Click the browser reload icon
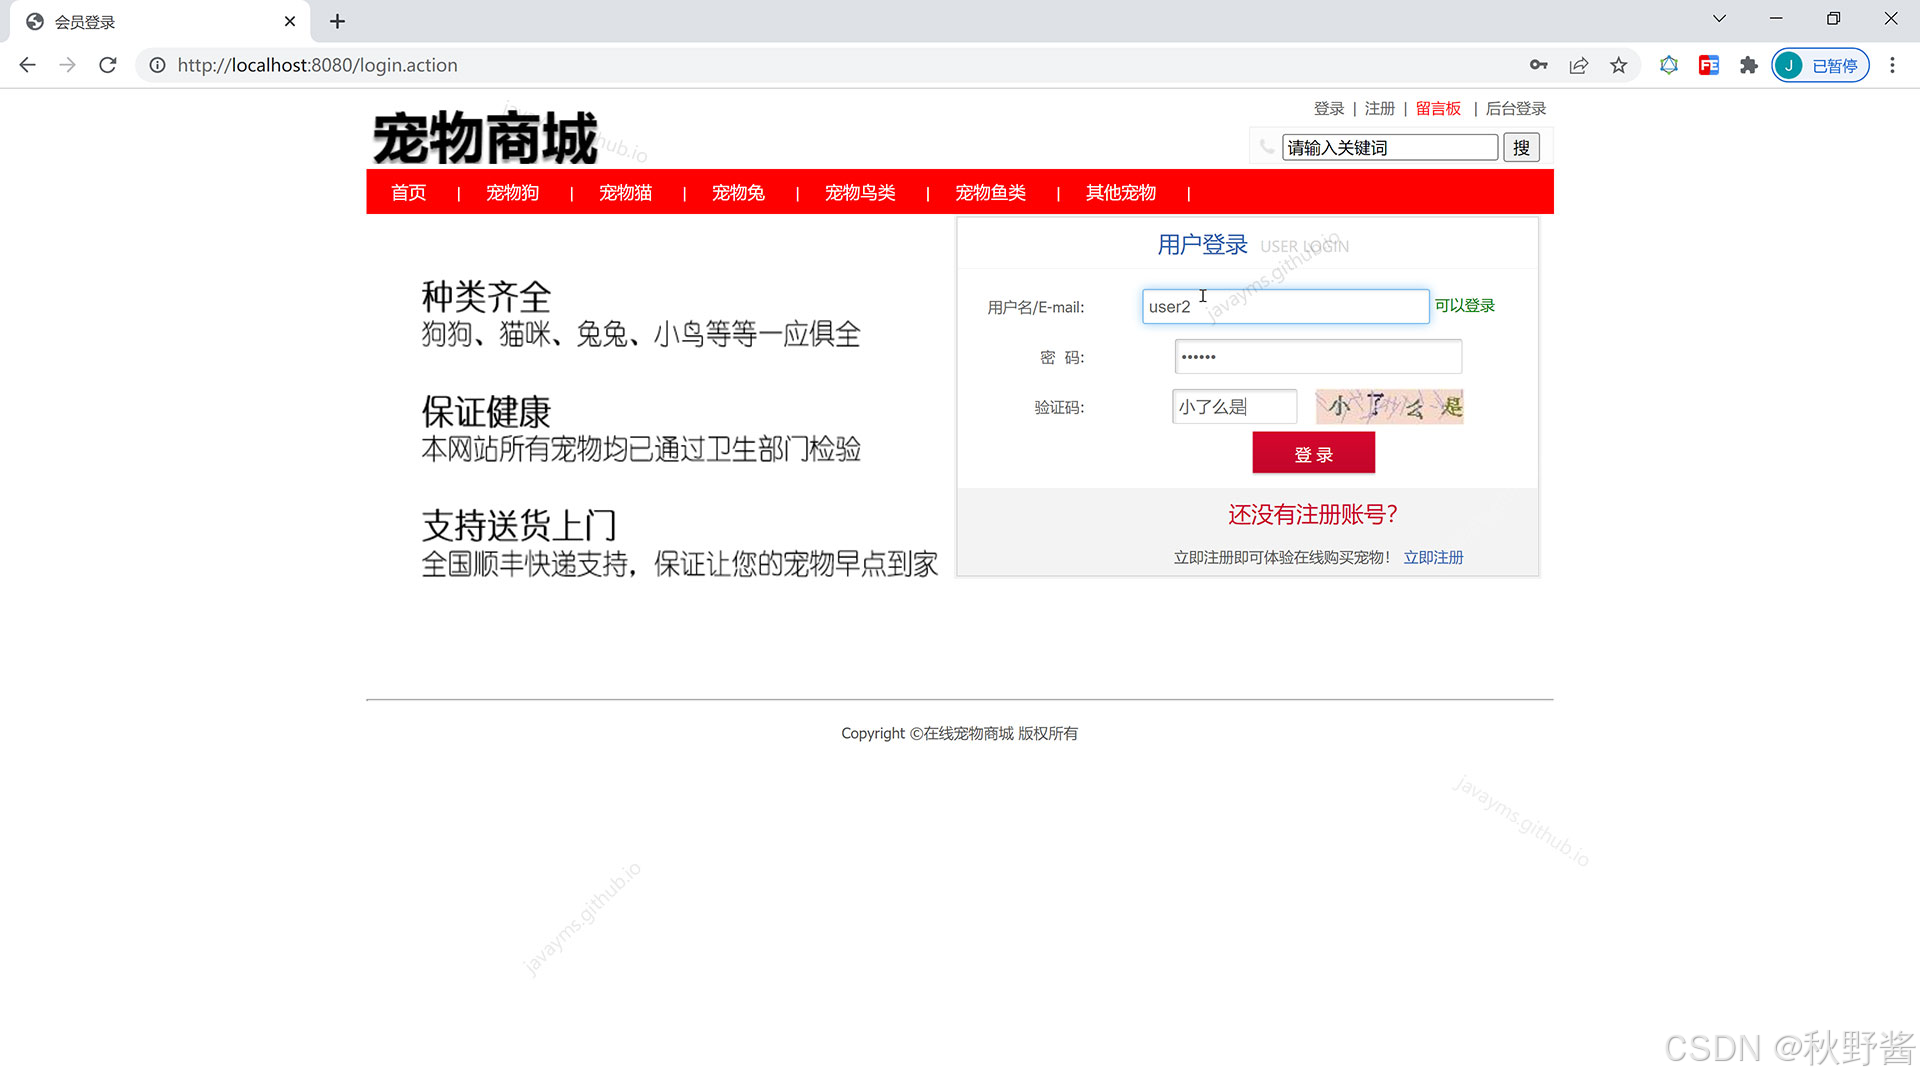The image size is (1920, 1080). click(108, 65)
